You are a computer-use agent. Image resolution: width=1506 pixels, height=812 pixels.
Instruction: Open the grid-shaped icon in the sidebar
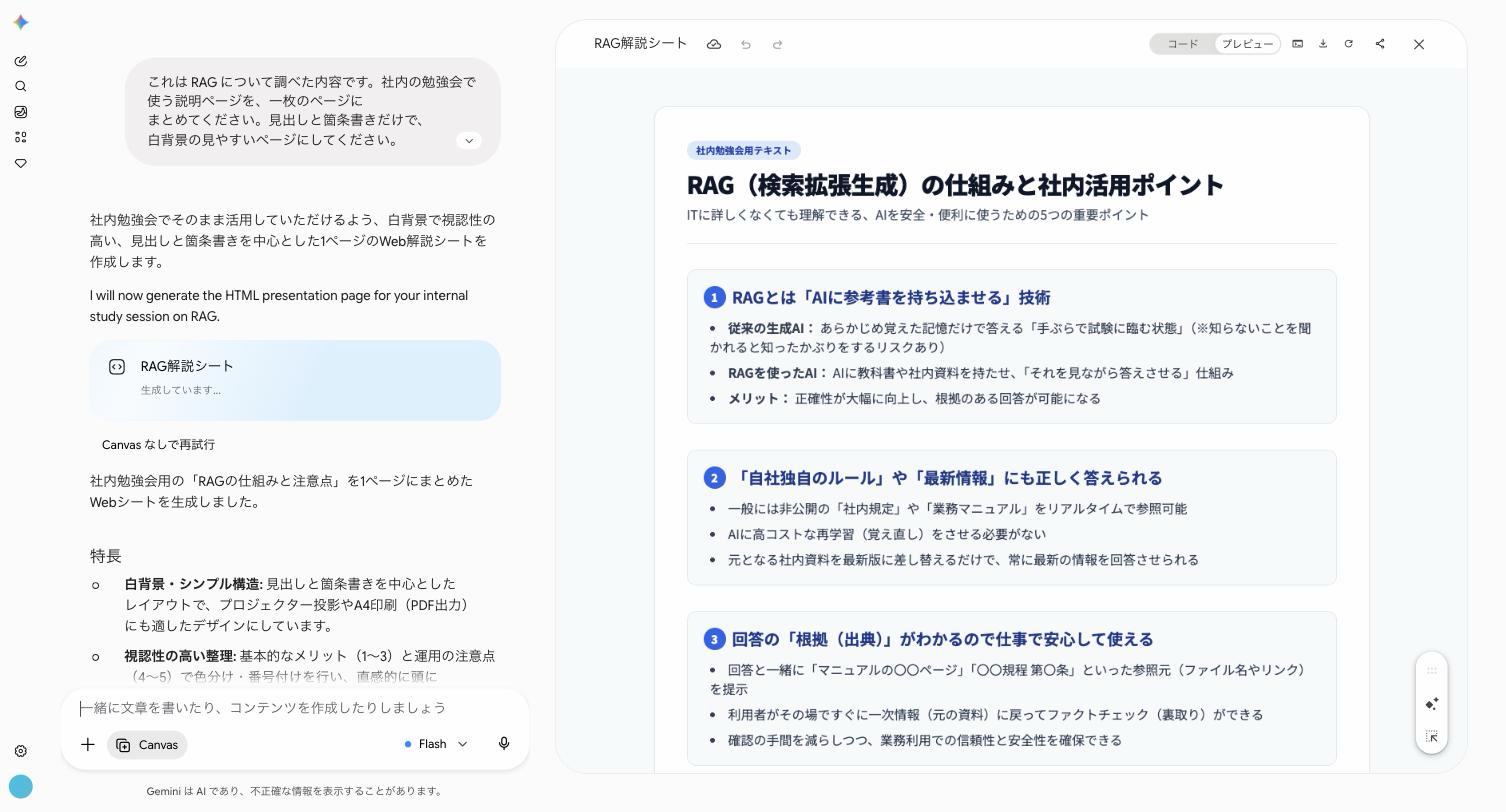point(21,137)
